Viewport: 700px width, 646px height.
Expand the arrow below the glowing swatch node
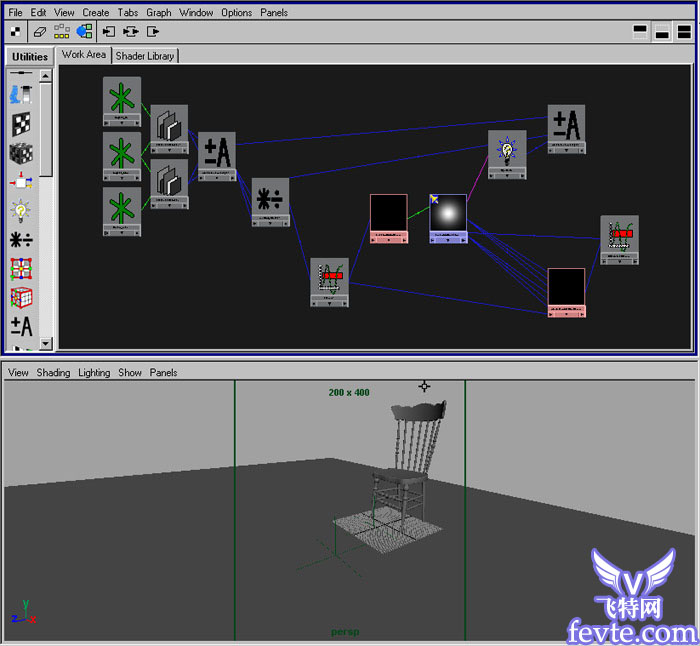pyautogui.click(x=448, y=241)
